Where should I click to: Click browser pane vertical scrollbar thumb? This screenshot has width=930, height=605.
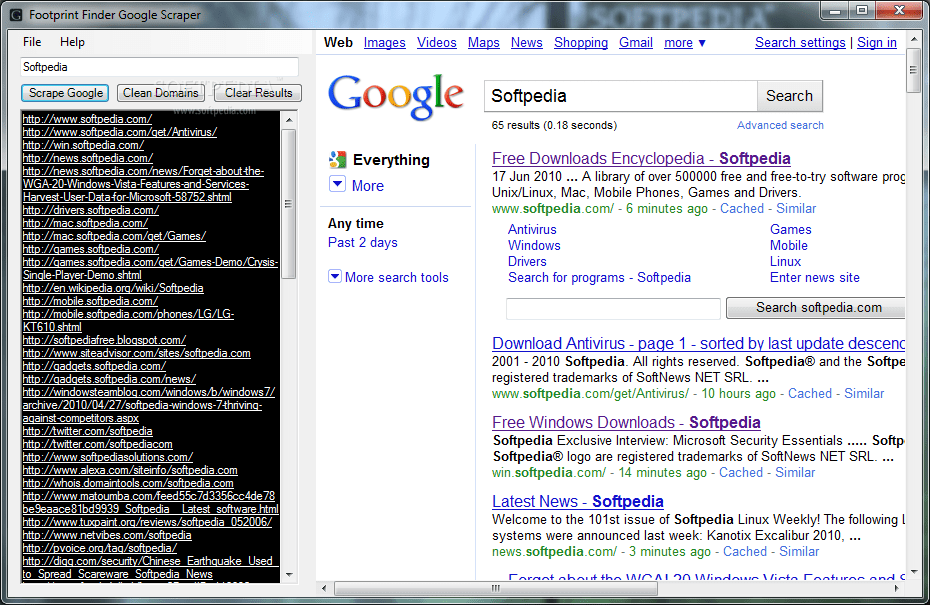pyautogui.click(x=913, y=70)
